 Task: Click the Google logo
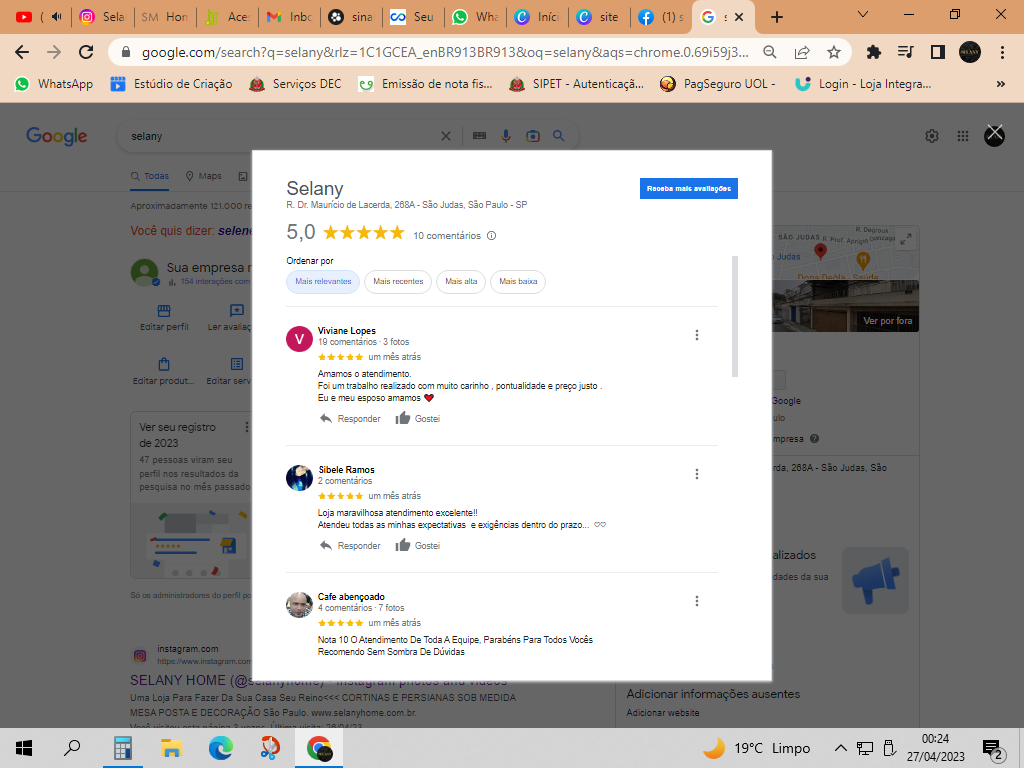[x=57, y=136]
